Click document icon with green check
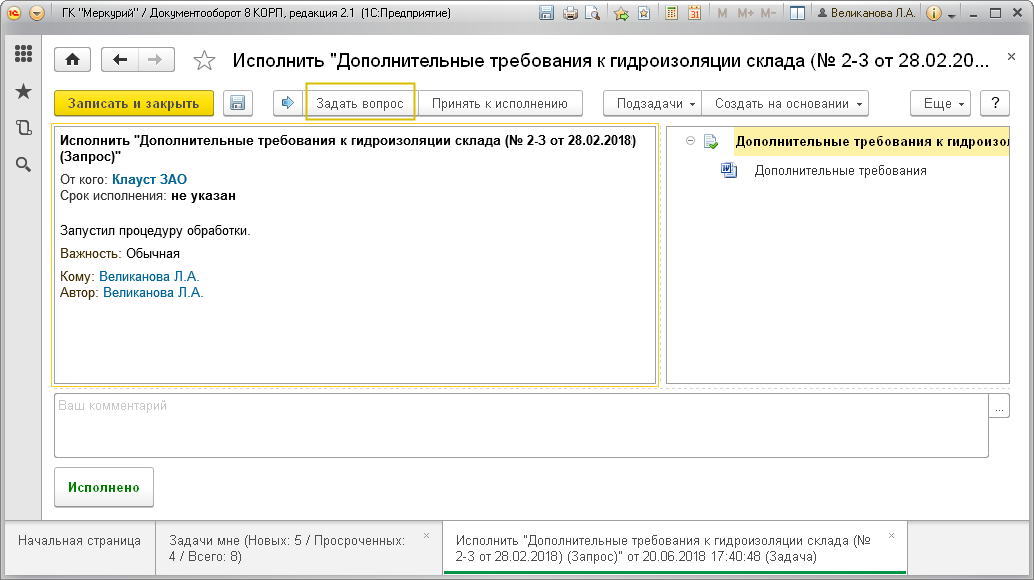The height and width of the screenshot is (580, 1034). coord(711,141)
